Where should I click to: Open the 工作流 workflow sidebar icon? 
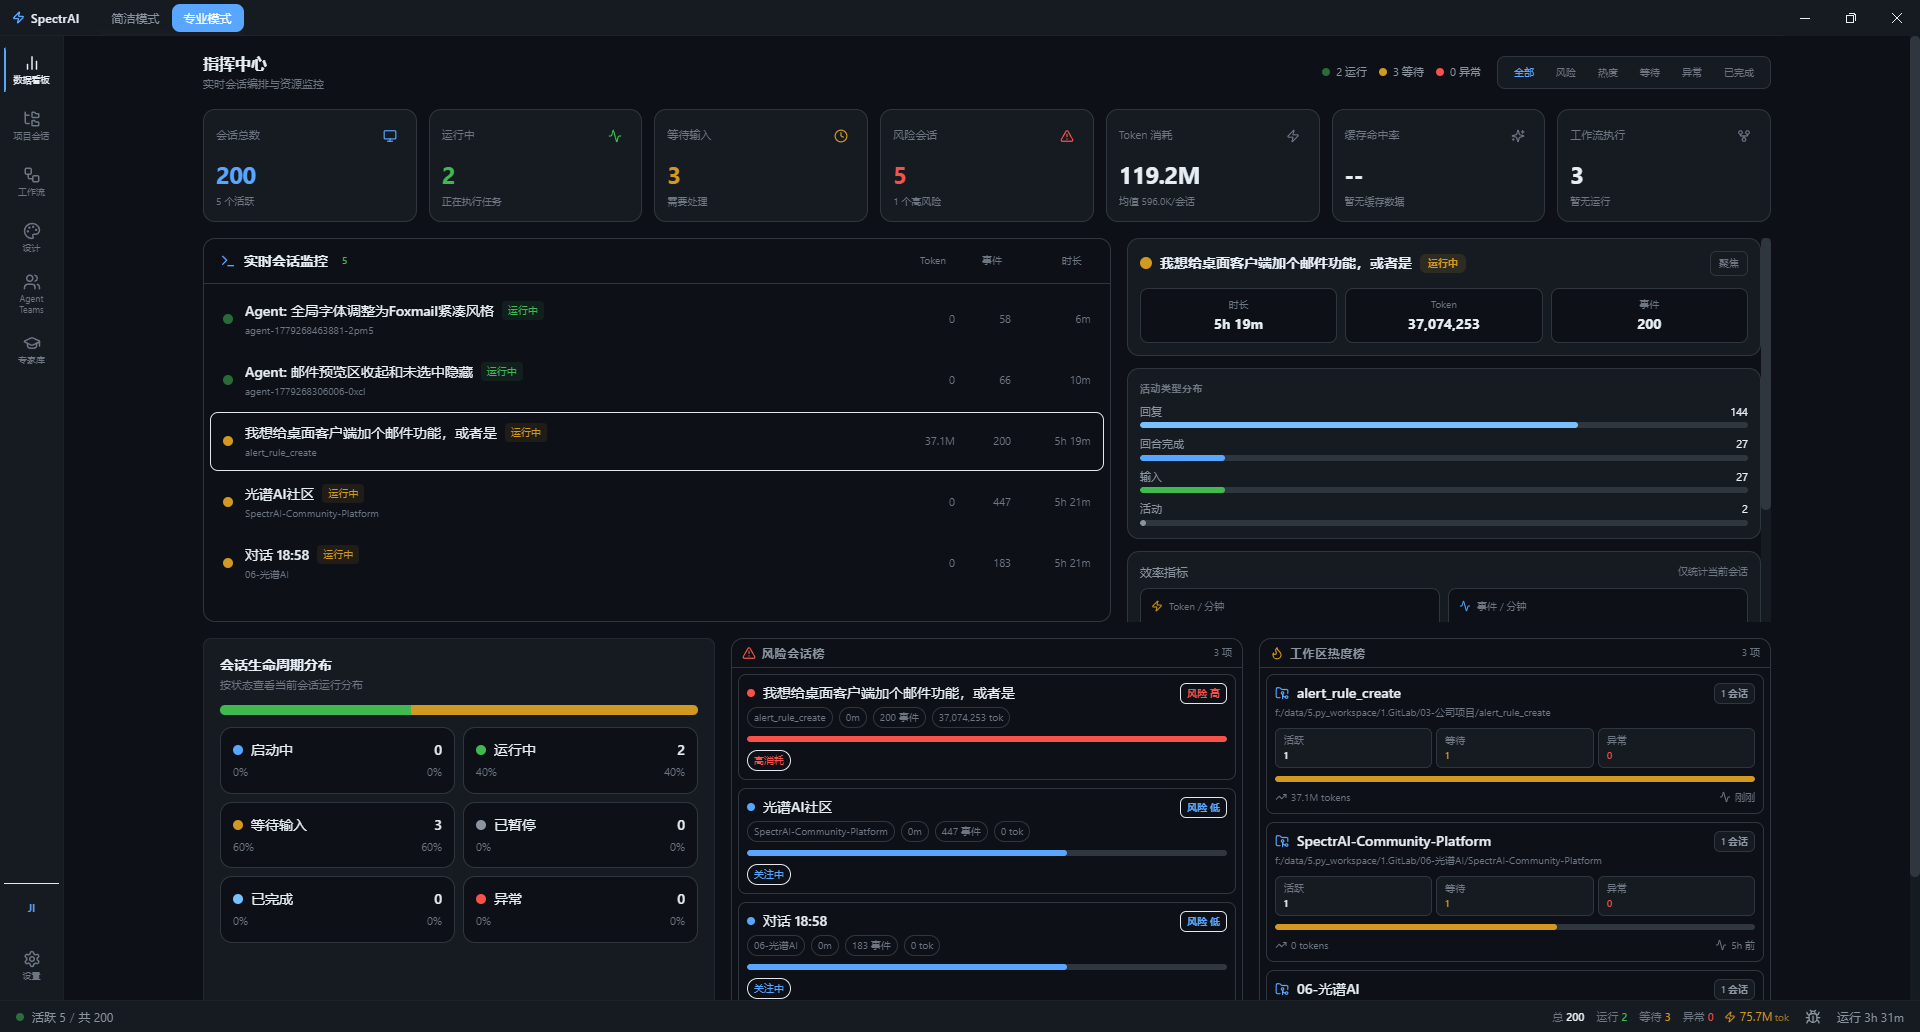point(31,181)
